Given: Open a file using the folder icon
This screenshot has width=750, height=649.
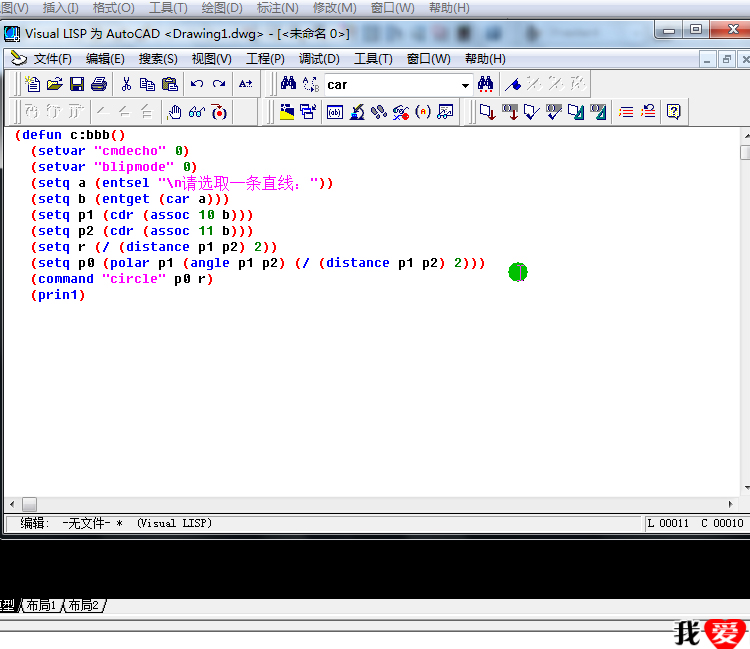Looking at the screenshot, I should pos(55,84).
